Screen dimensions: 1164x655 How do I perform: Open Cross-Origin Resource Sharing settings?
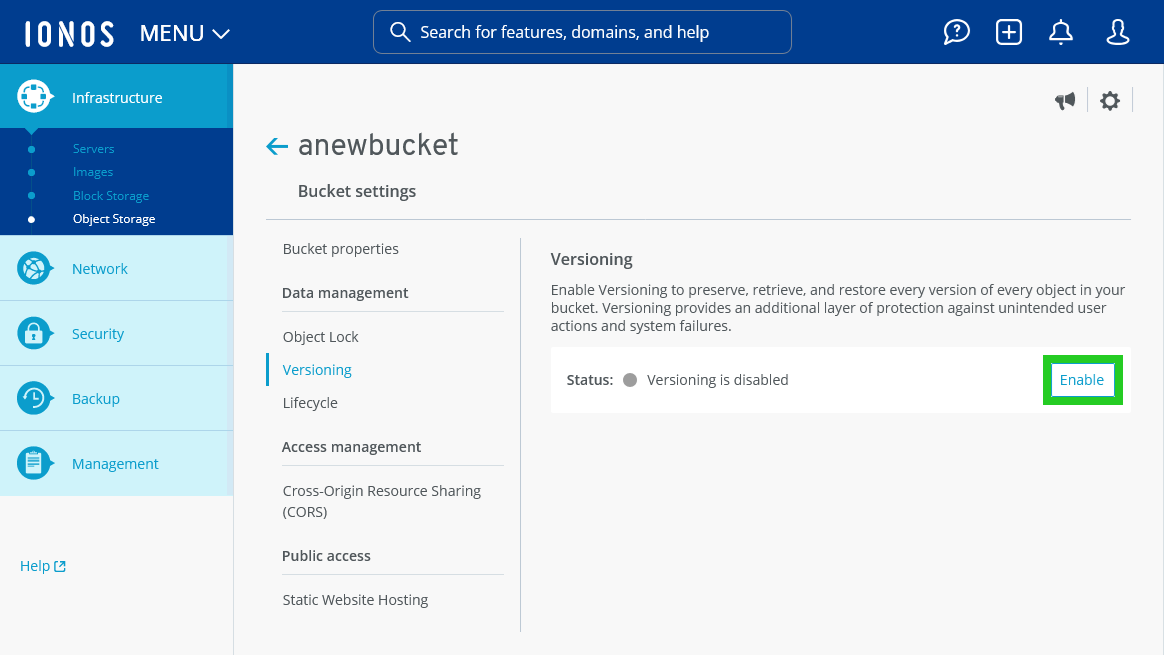pyautogui.click(x=381, y=500)
